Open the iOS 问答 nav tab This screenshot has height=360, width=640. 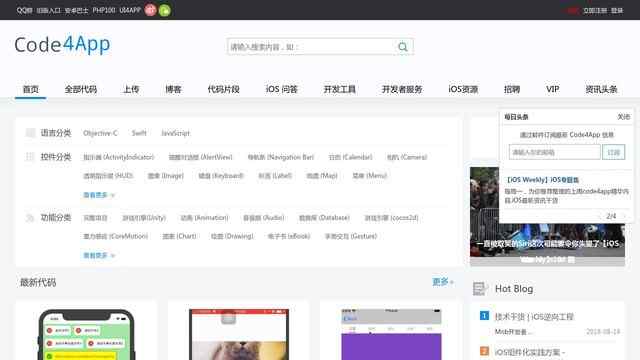click(x=282, y=89)
